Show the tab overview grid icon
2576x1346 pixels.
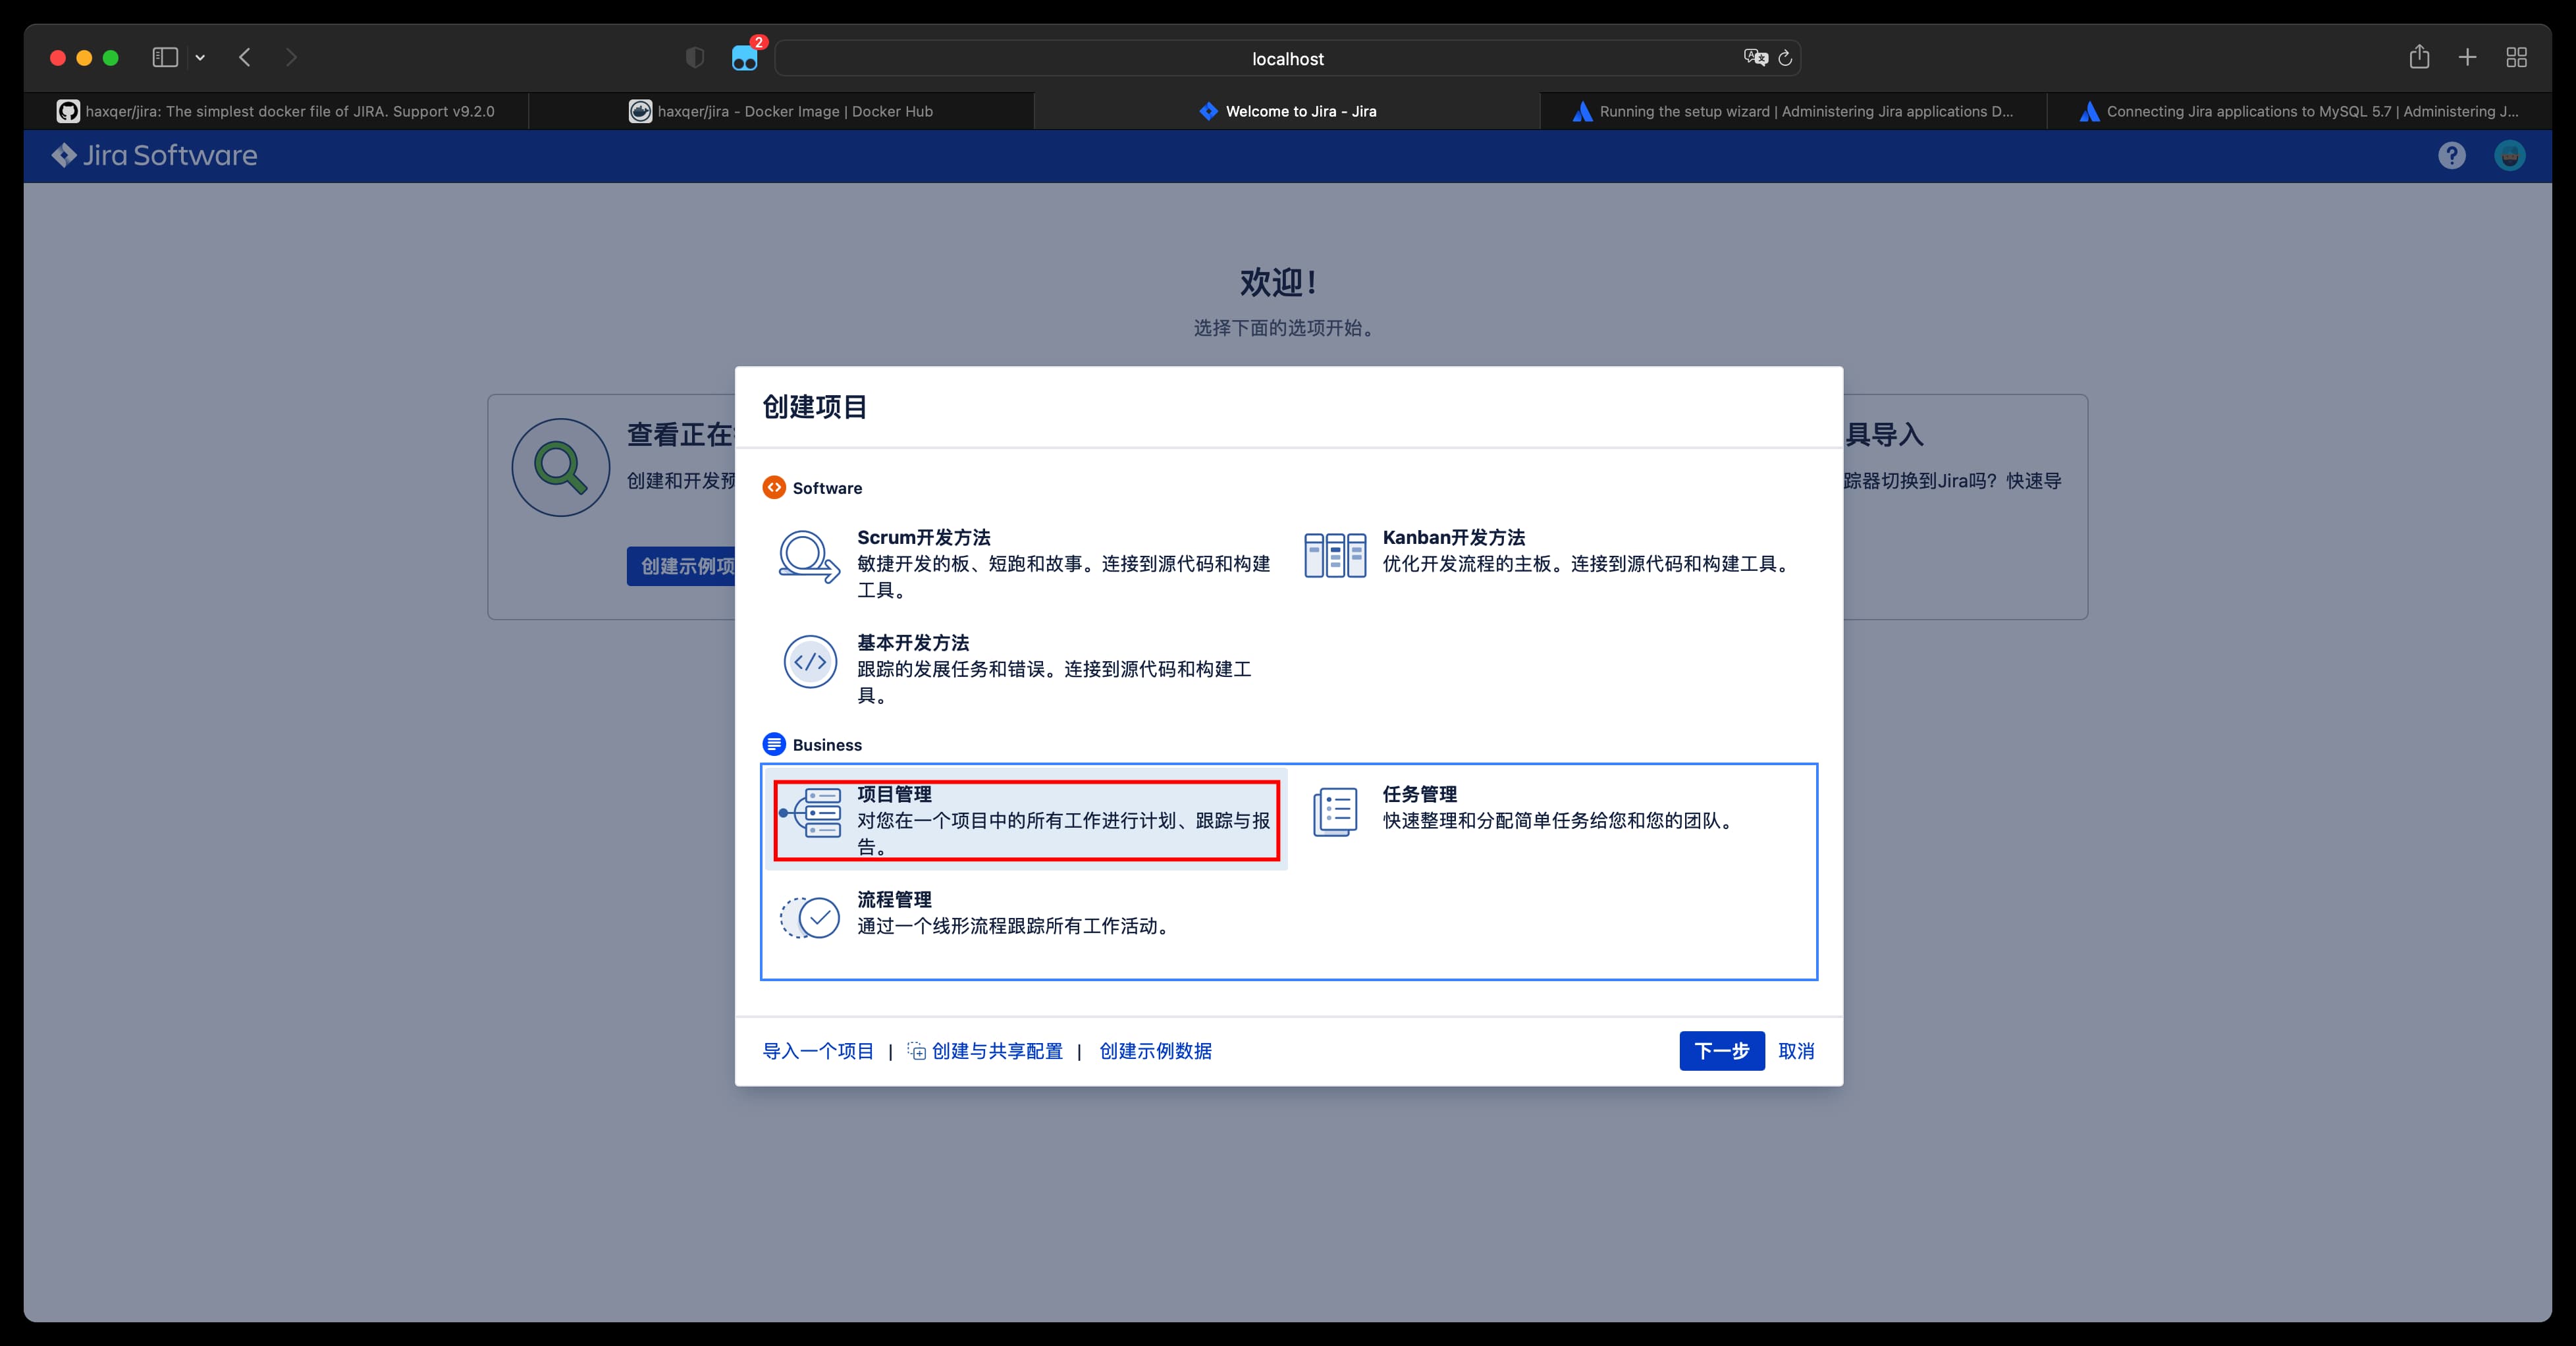(x=2517, y=58)
